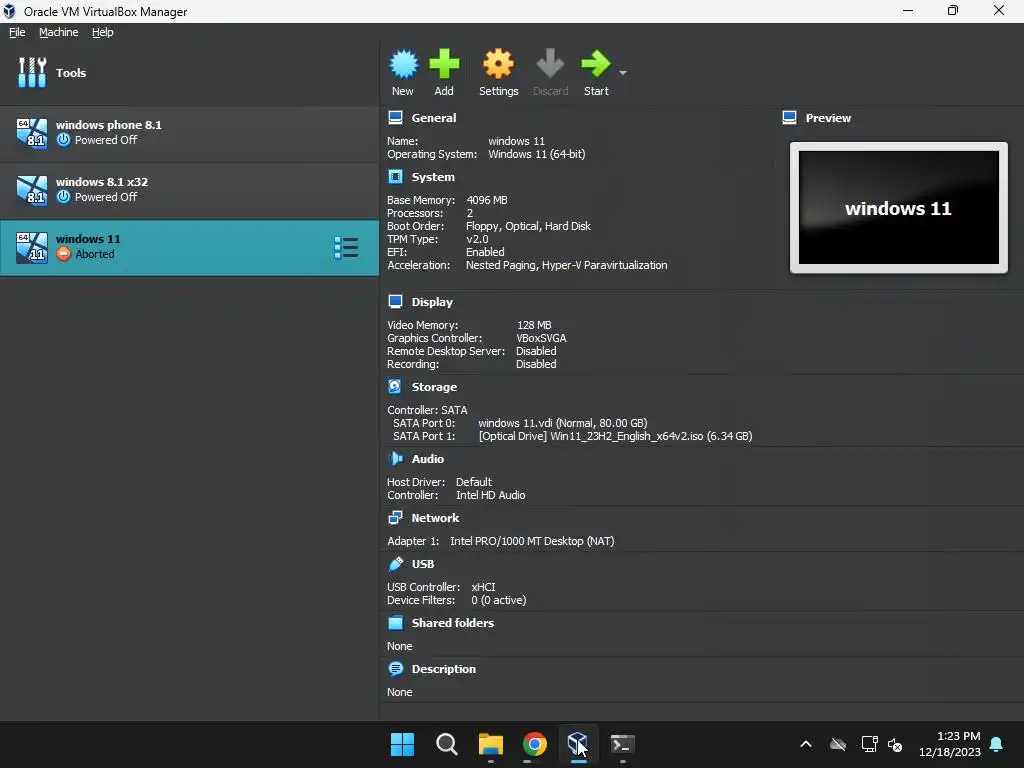This screenshot has height=768, width=1024.
Task: Open the Description section header
Action: [x=443, y=669]
